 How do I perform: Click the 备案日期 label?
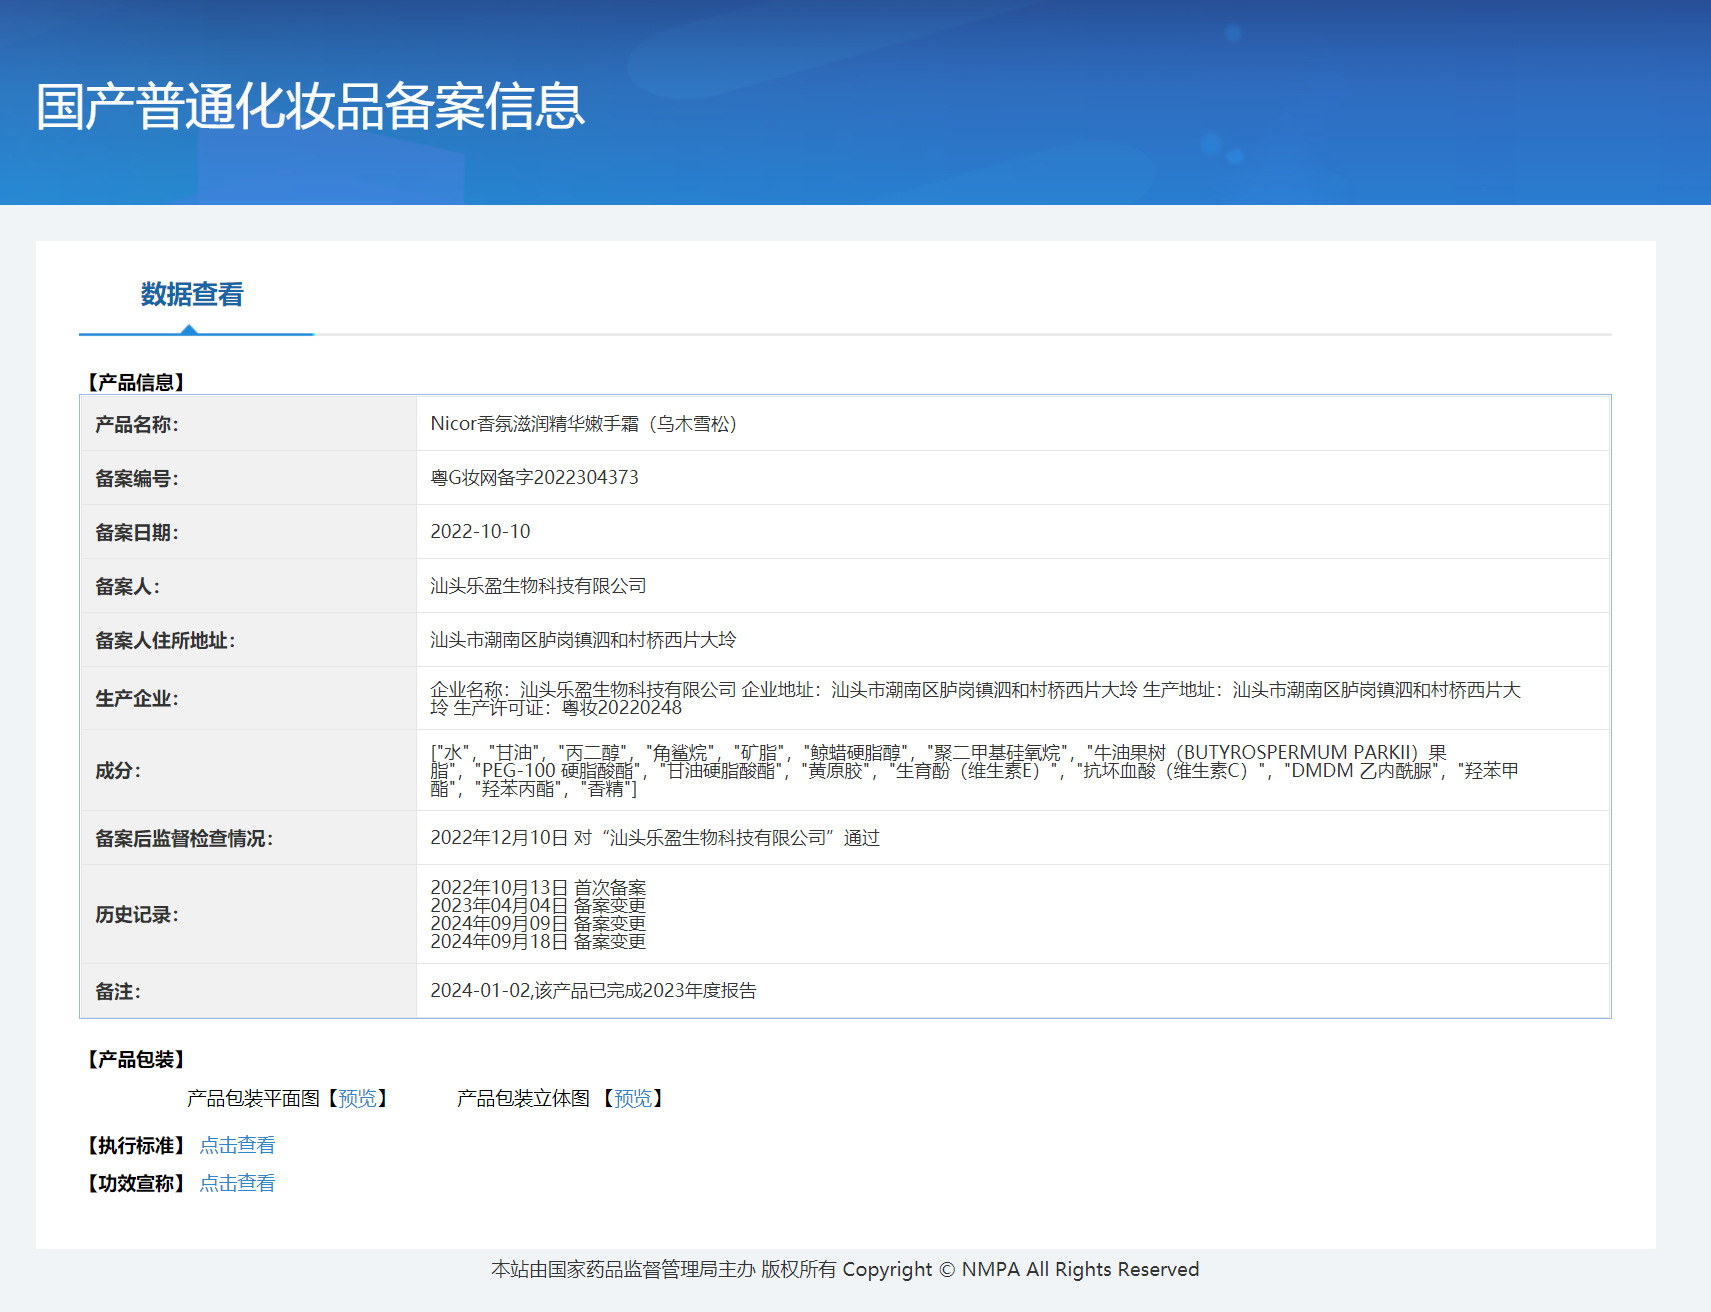pos(137,532)
